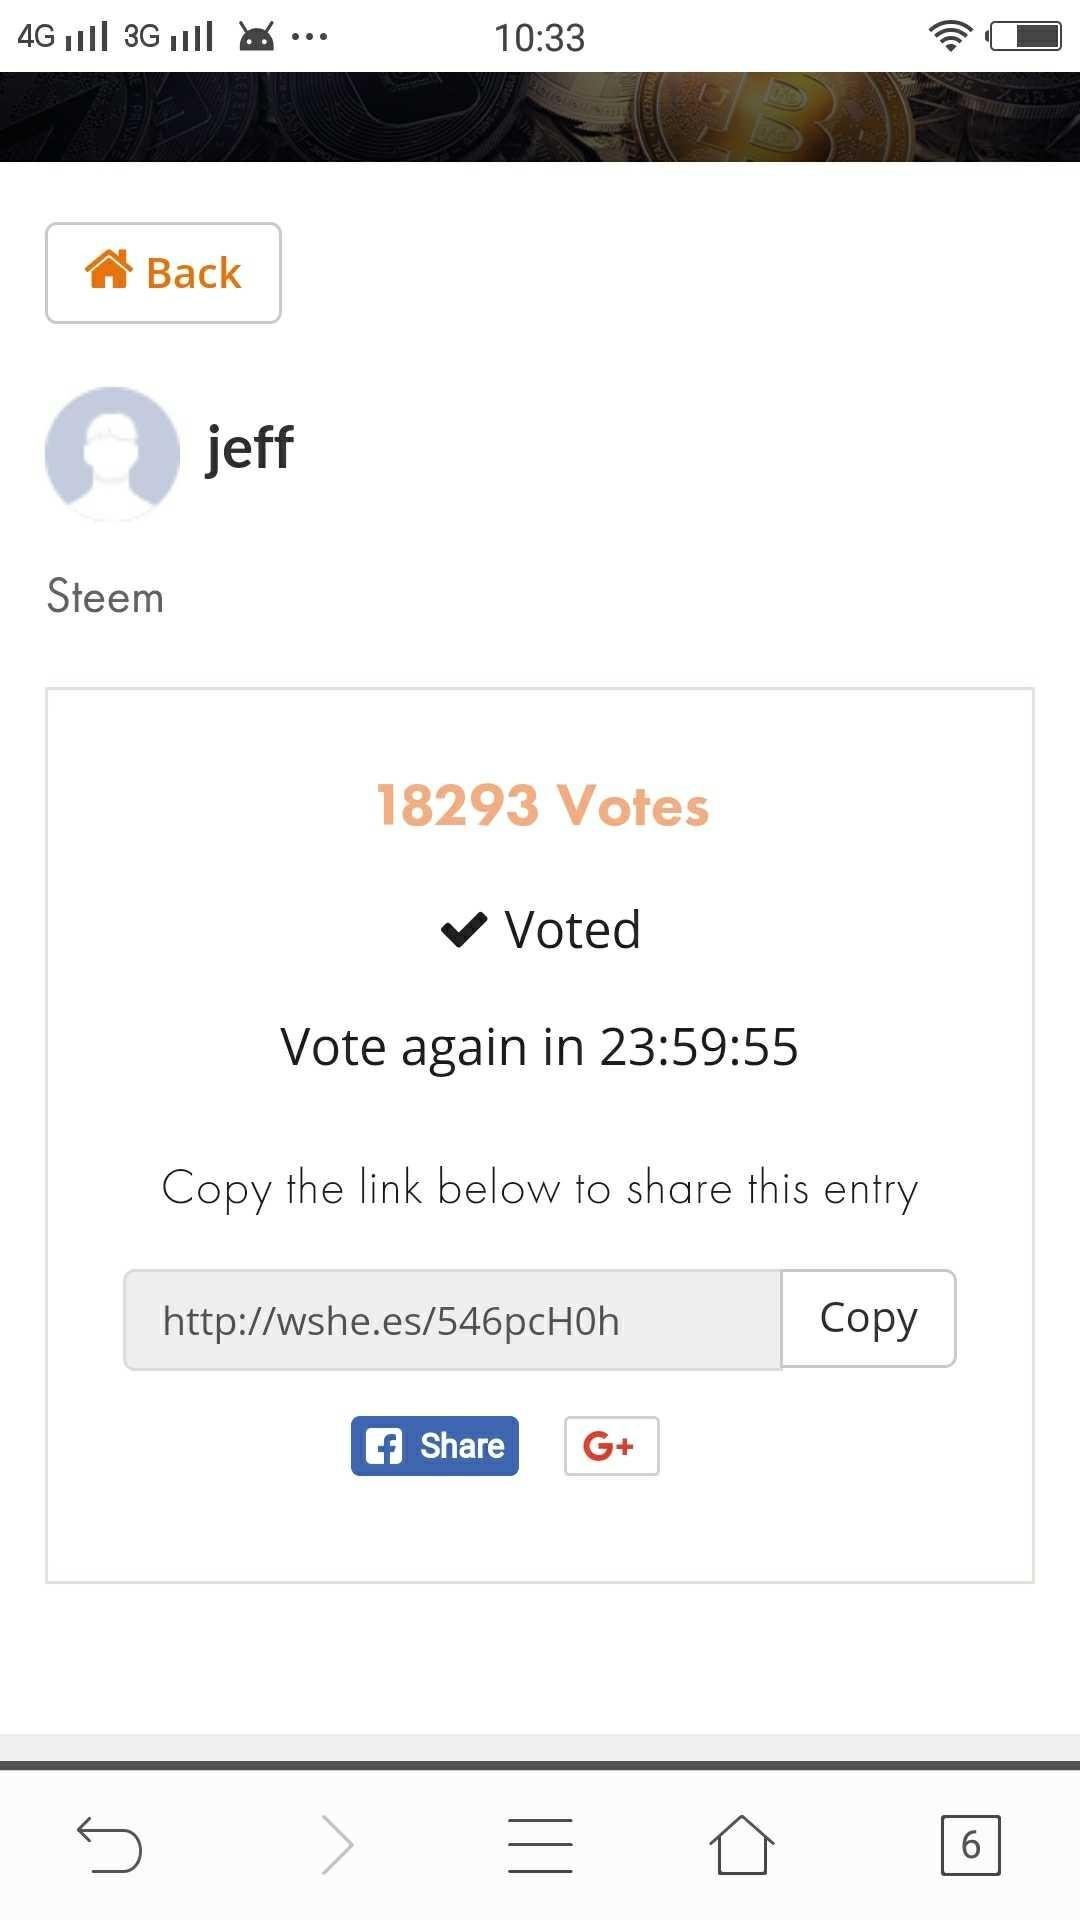Screen dimensions: 1080x1920
Task: Go forward with browser forward chevron
Action: pyautogui.click(x=337, y=1844)
